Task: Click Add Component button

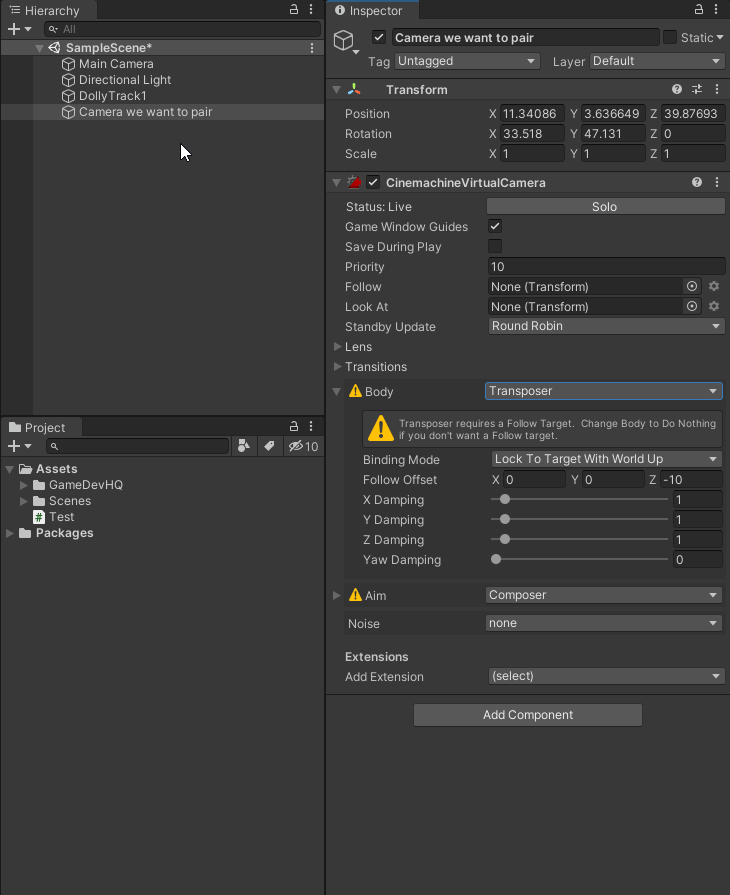Action: 528,715
